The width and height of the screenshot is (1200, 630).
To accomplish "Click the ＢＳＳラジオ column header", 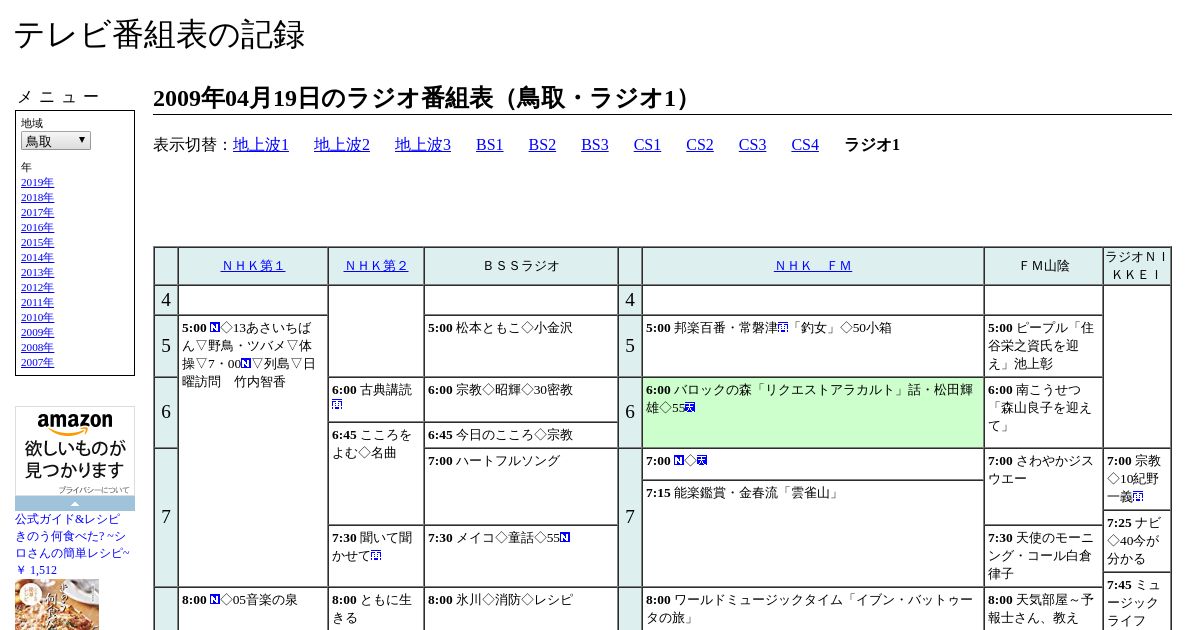I will [x=521, y=266].
